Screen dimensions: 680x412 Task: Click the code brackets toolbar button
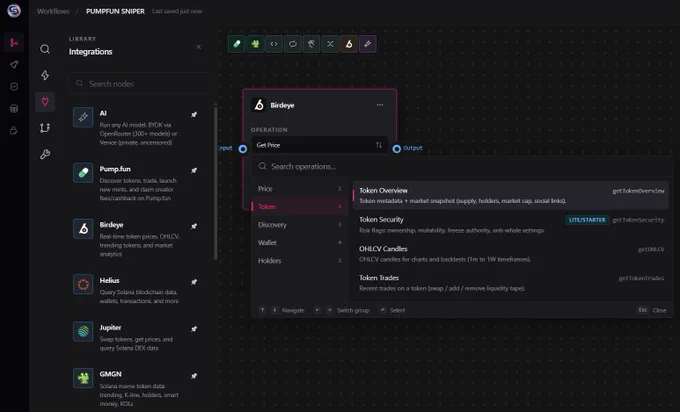pyautogui.click(x=274, y=44)
